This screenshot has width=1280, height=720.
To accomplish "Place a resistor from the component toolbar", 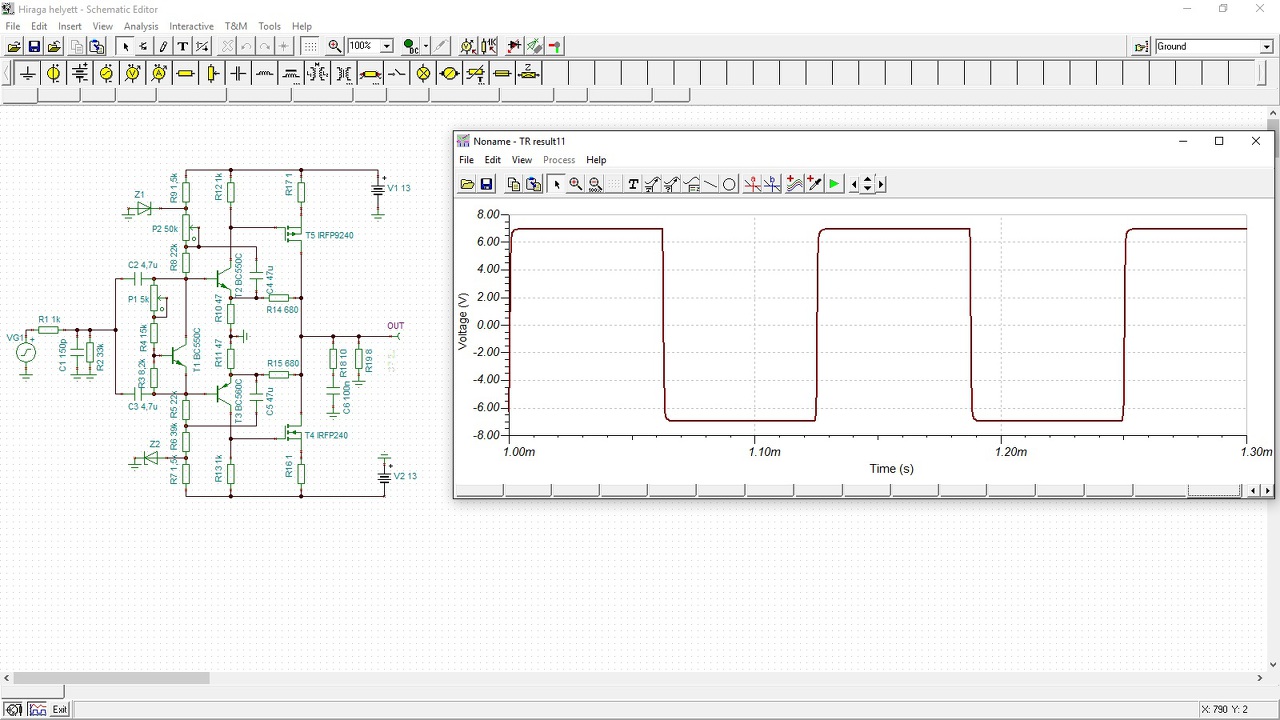I will coord(185,73).
